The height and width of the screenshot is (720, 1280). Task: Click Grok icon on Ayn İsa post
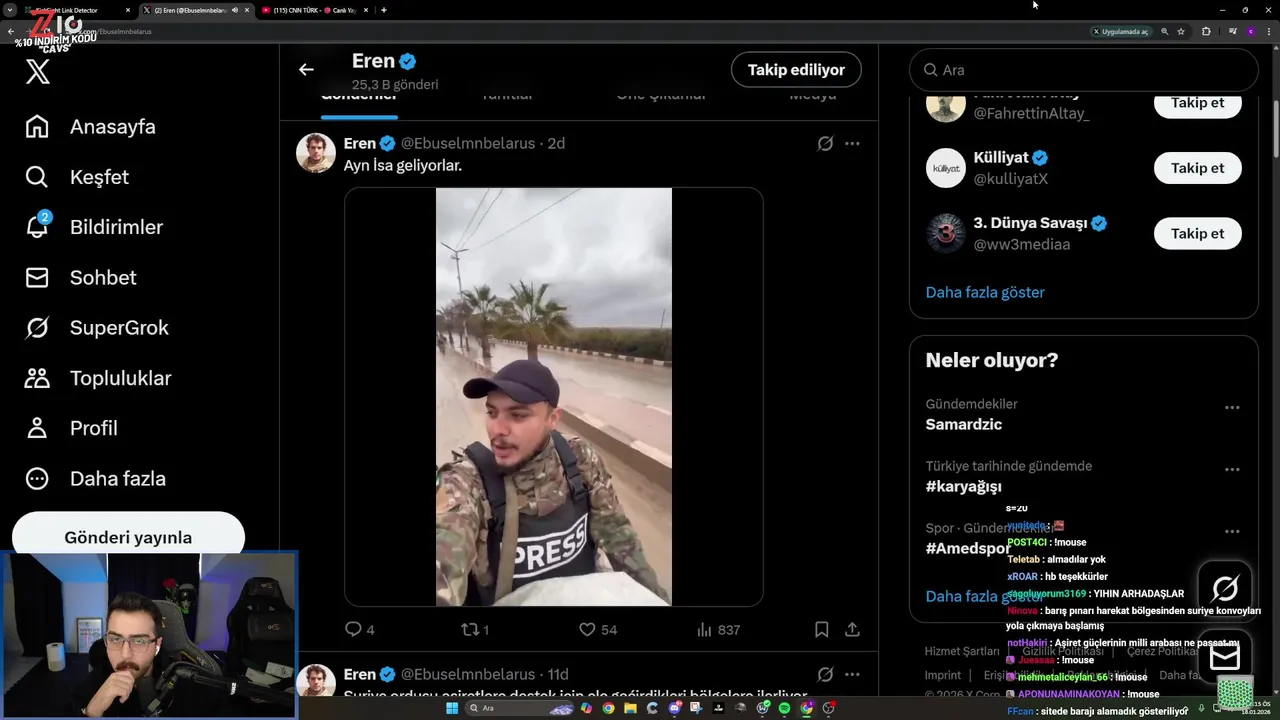pos(825,143)
